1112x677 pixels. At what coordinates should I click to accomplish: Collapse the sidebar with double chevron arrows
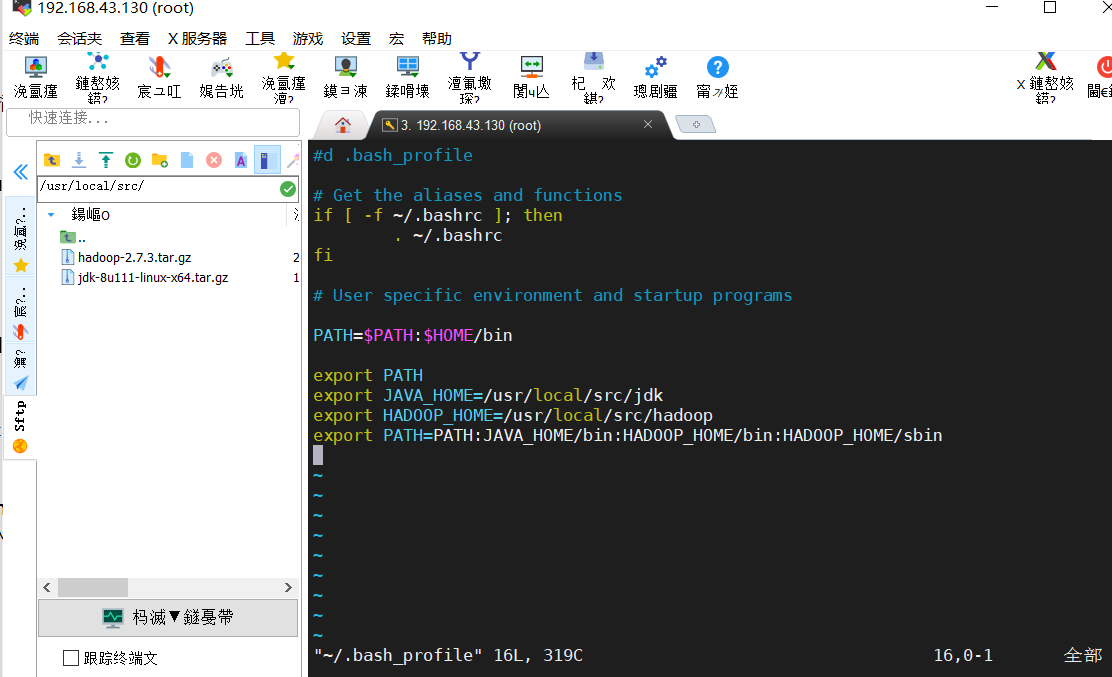[21, 172]
